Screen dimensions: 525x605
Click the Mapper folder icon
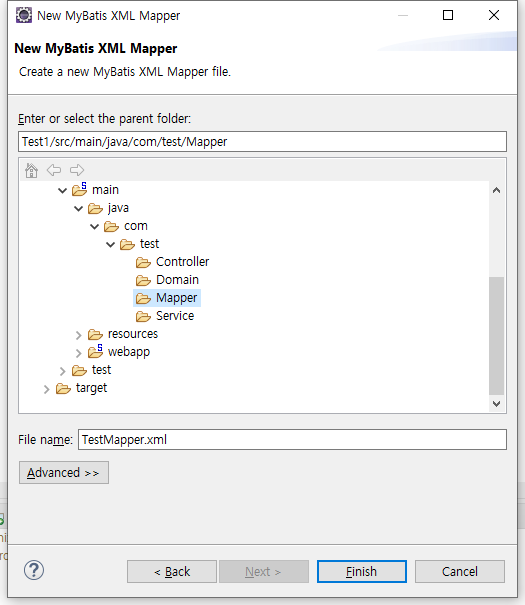click(x=143, y=299)
